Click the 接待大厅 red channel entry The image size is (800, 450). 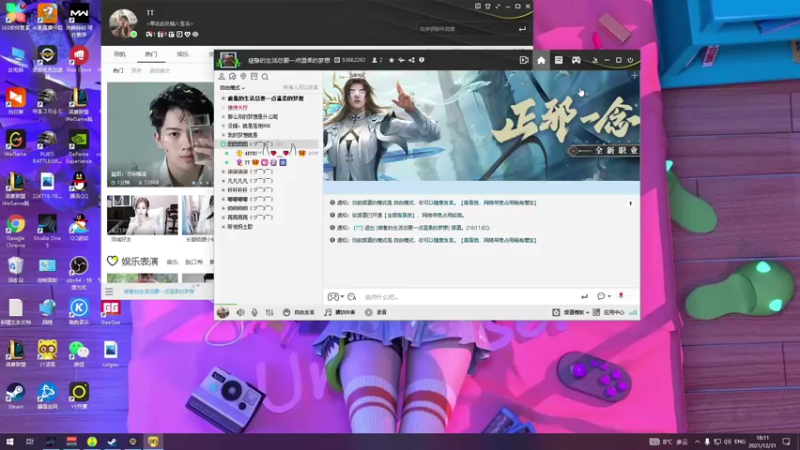pos(237,108)
